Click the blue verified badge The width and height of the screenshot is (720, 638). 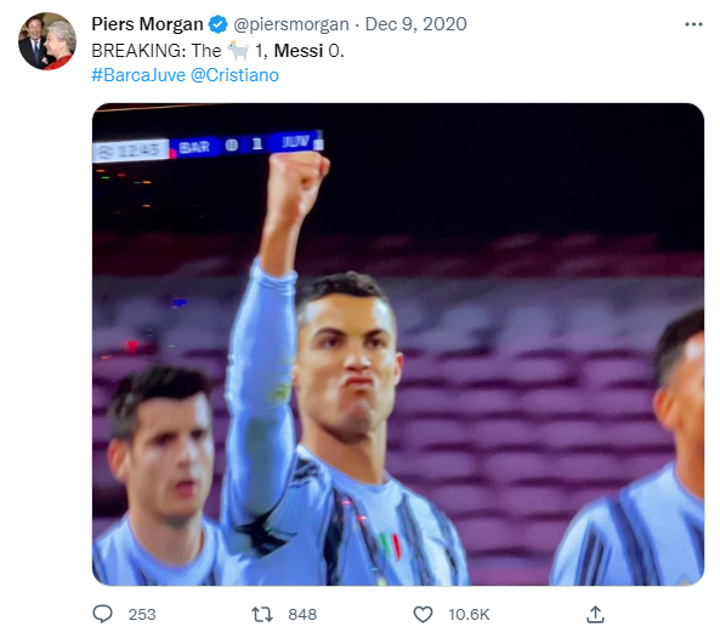[218, 24]
